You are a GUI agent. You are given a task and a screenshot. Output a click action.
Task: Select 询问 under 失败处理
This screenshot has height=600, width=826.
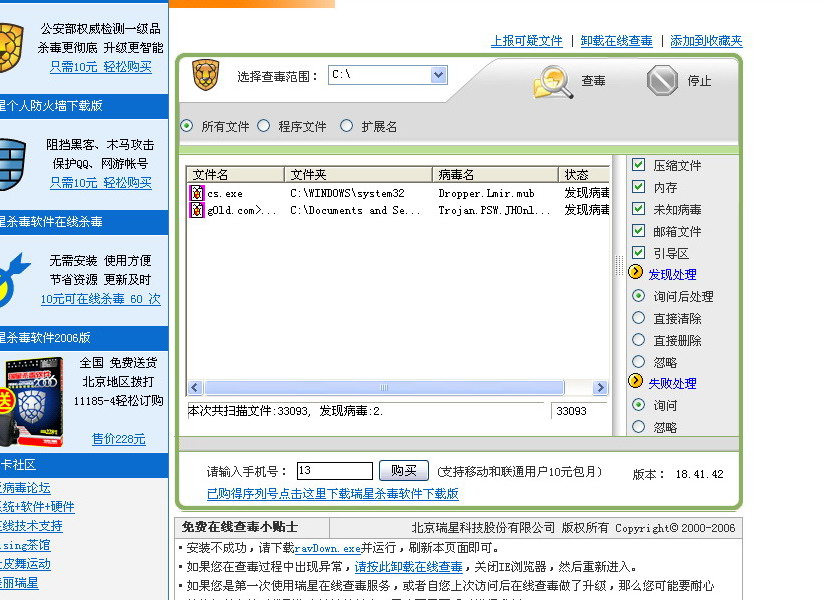tap(638, 405)
